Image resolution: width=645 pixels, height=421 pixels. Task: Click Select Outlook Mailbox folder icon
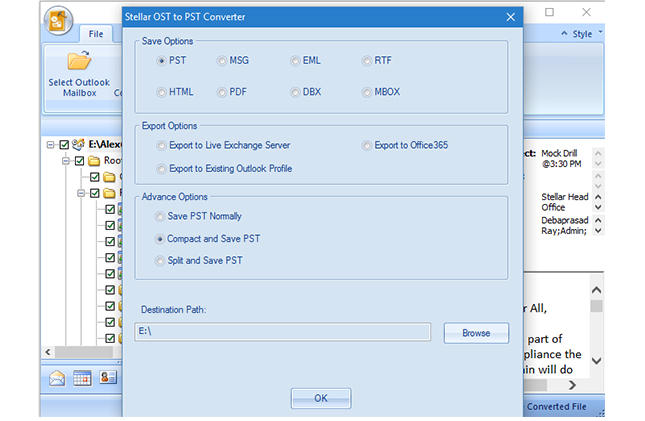tap(79, 61)
